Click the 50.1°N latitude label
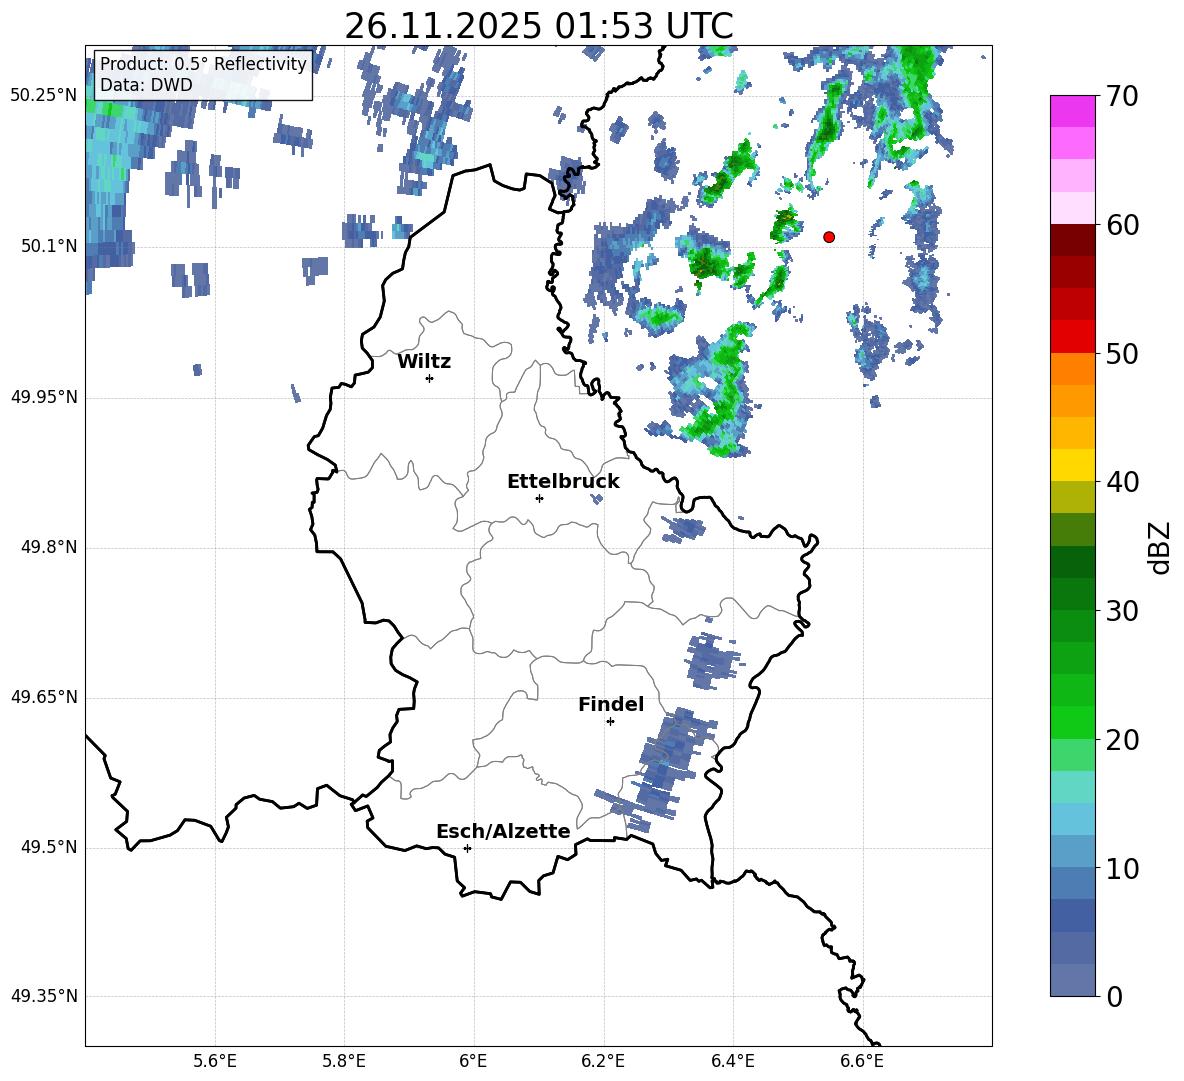This screenshot has width=1184, height=1081. (x=49, y=247)
